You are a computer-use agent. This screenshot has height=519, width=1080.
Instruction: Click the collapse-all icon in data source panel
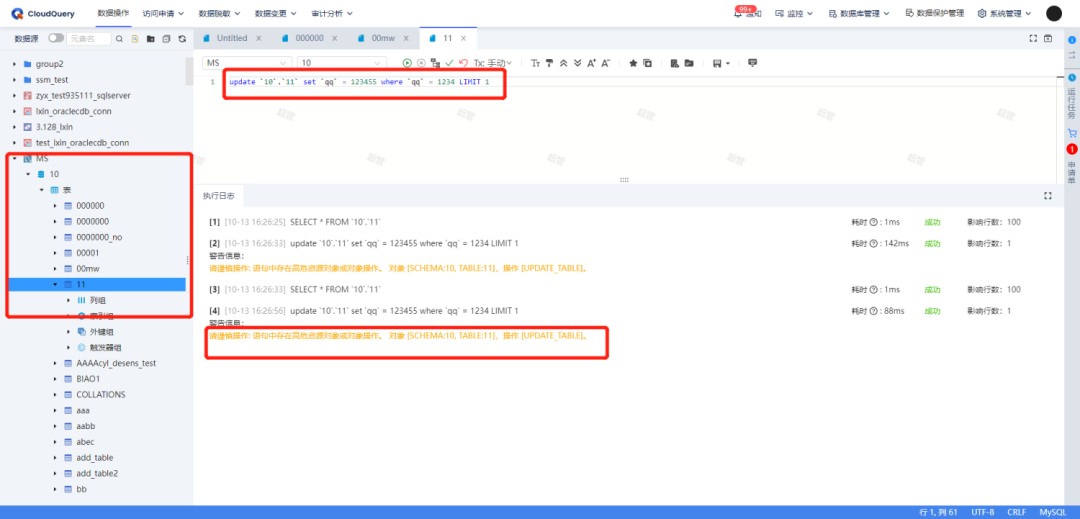tap(166, 39)
